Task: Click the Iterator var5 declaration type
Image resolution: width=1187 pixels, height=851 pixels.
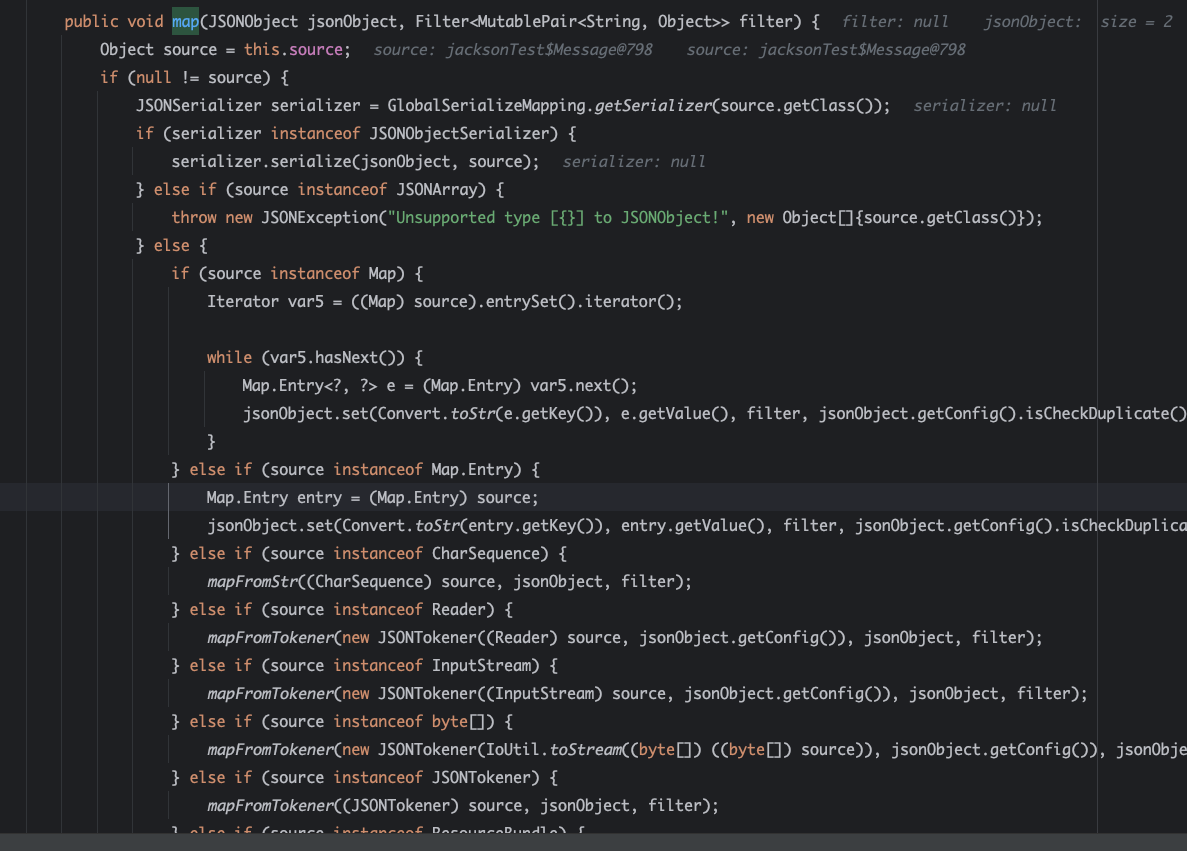Action: [x=239, y=301]
